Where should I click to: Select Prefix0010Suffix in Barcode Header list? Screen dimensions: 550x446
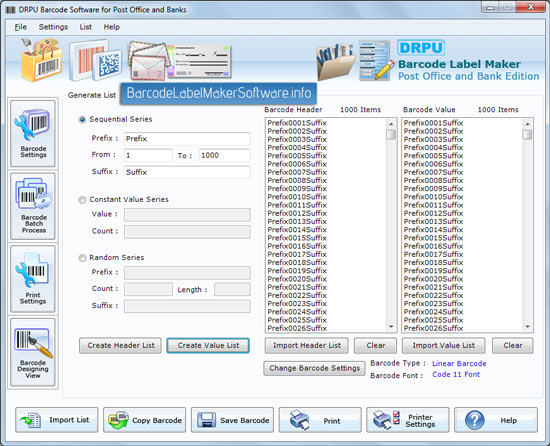click(x=297, y=197)
